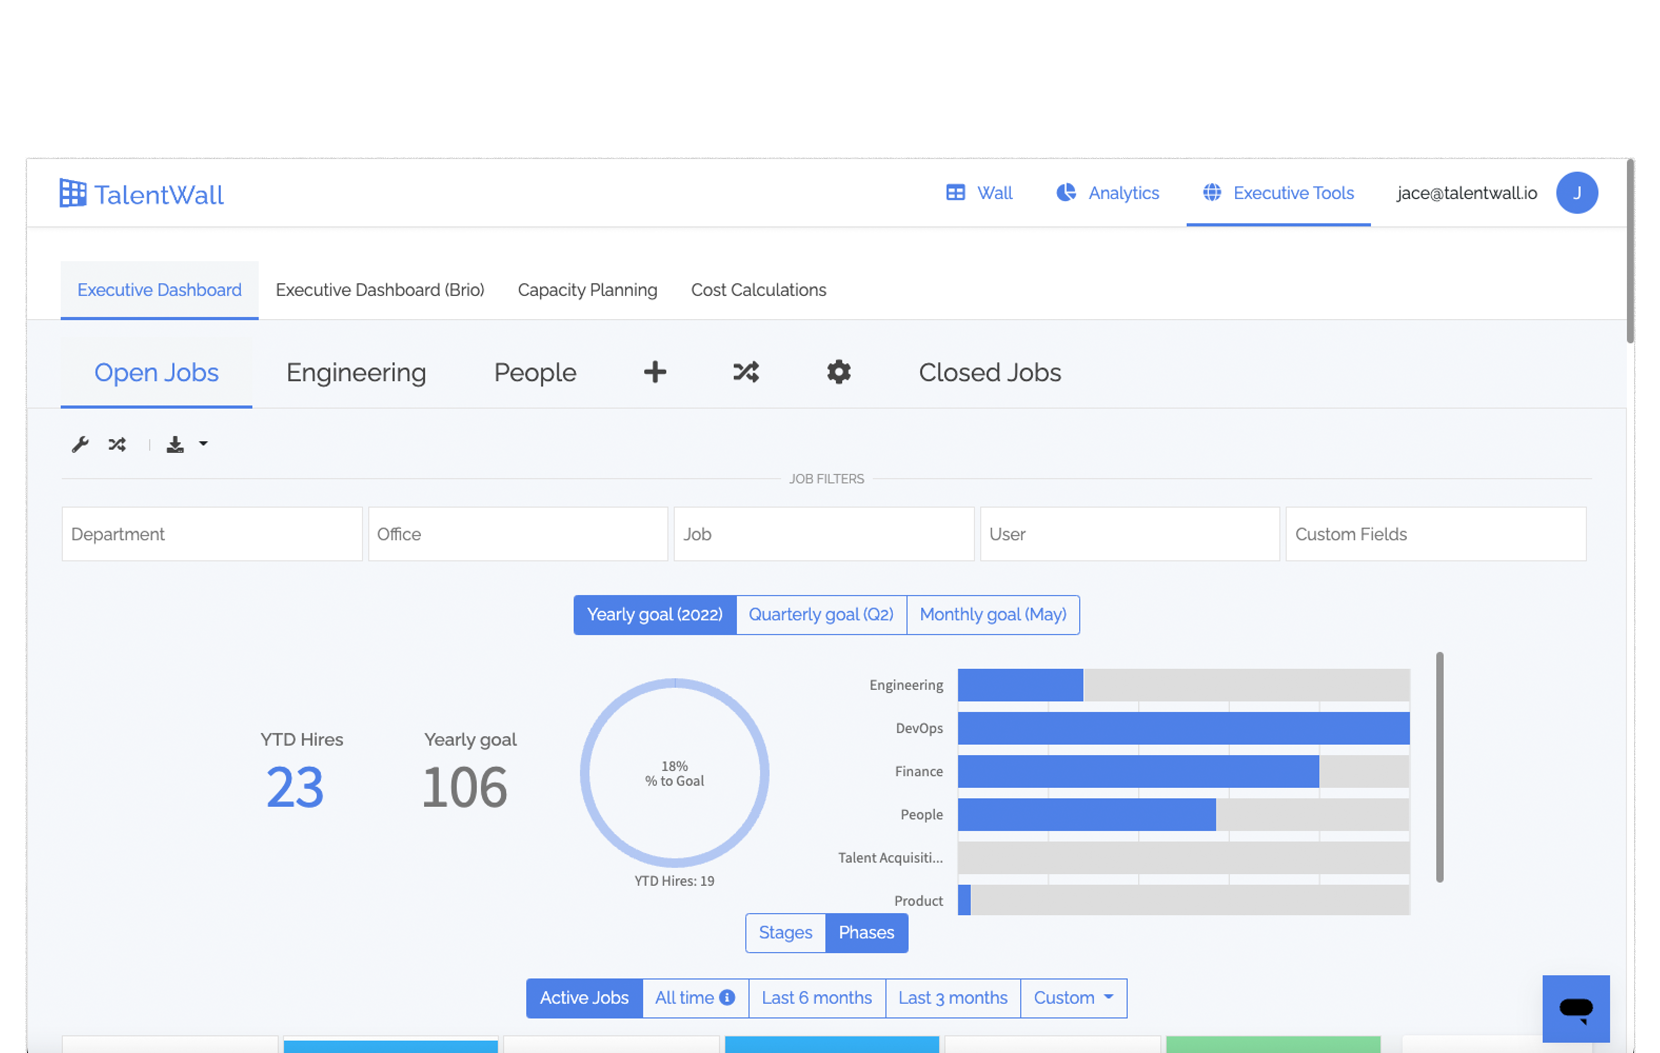The image size is (1660, 1053).
Task: Switch to Capacity Planning tab
Action: [x=587, y=290]
